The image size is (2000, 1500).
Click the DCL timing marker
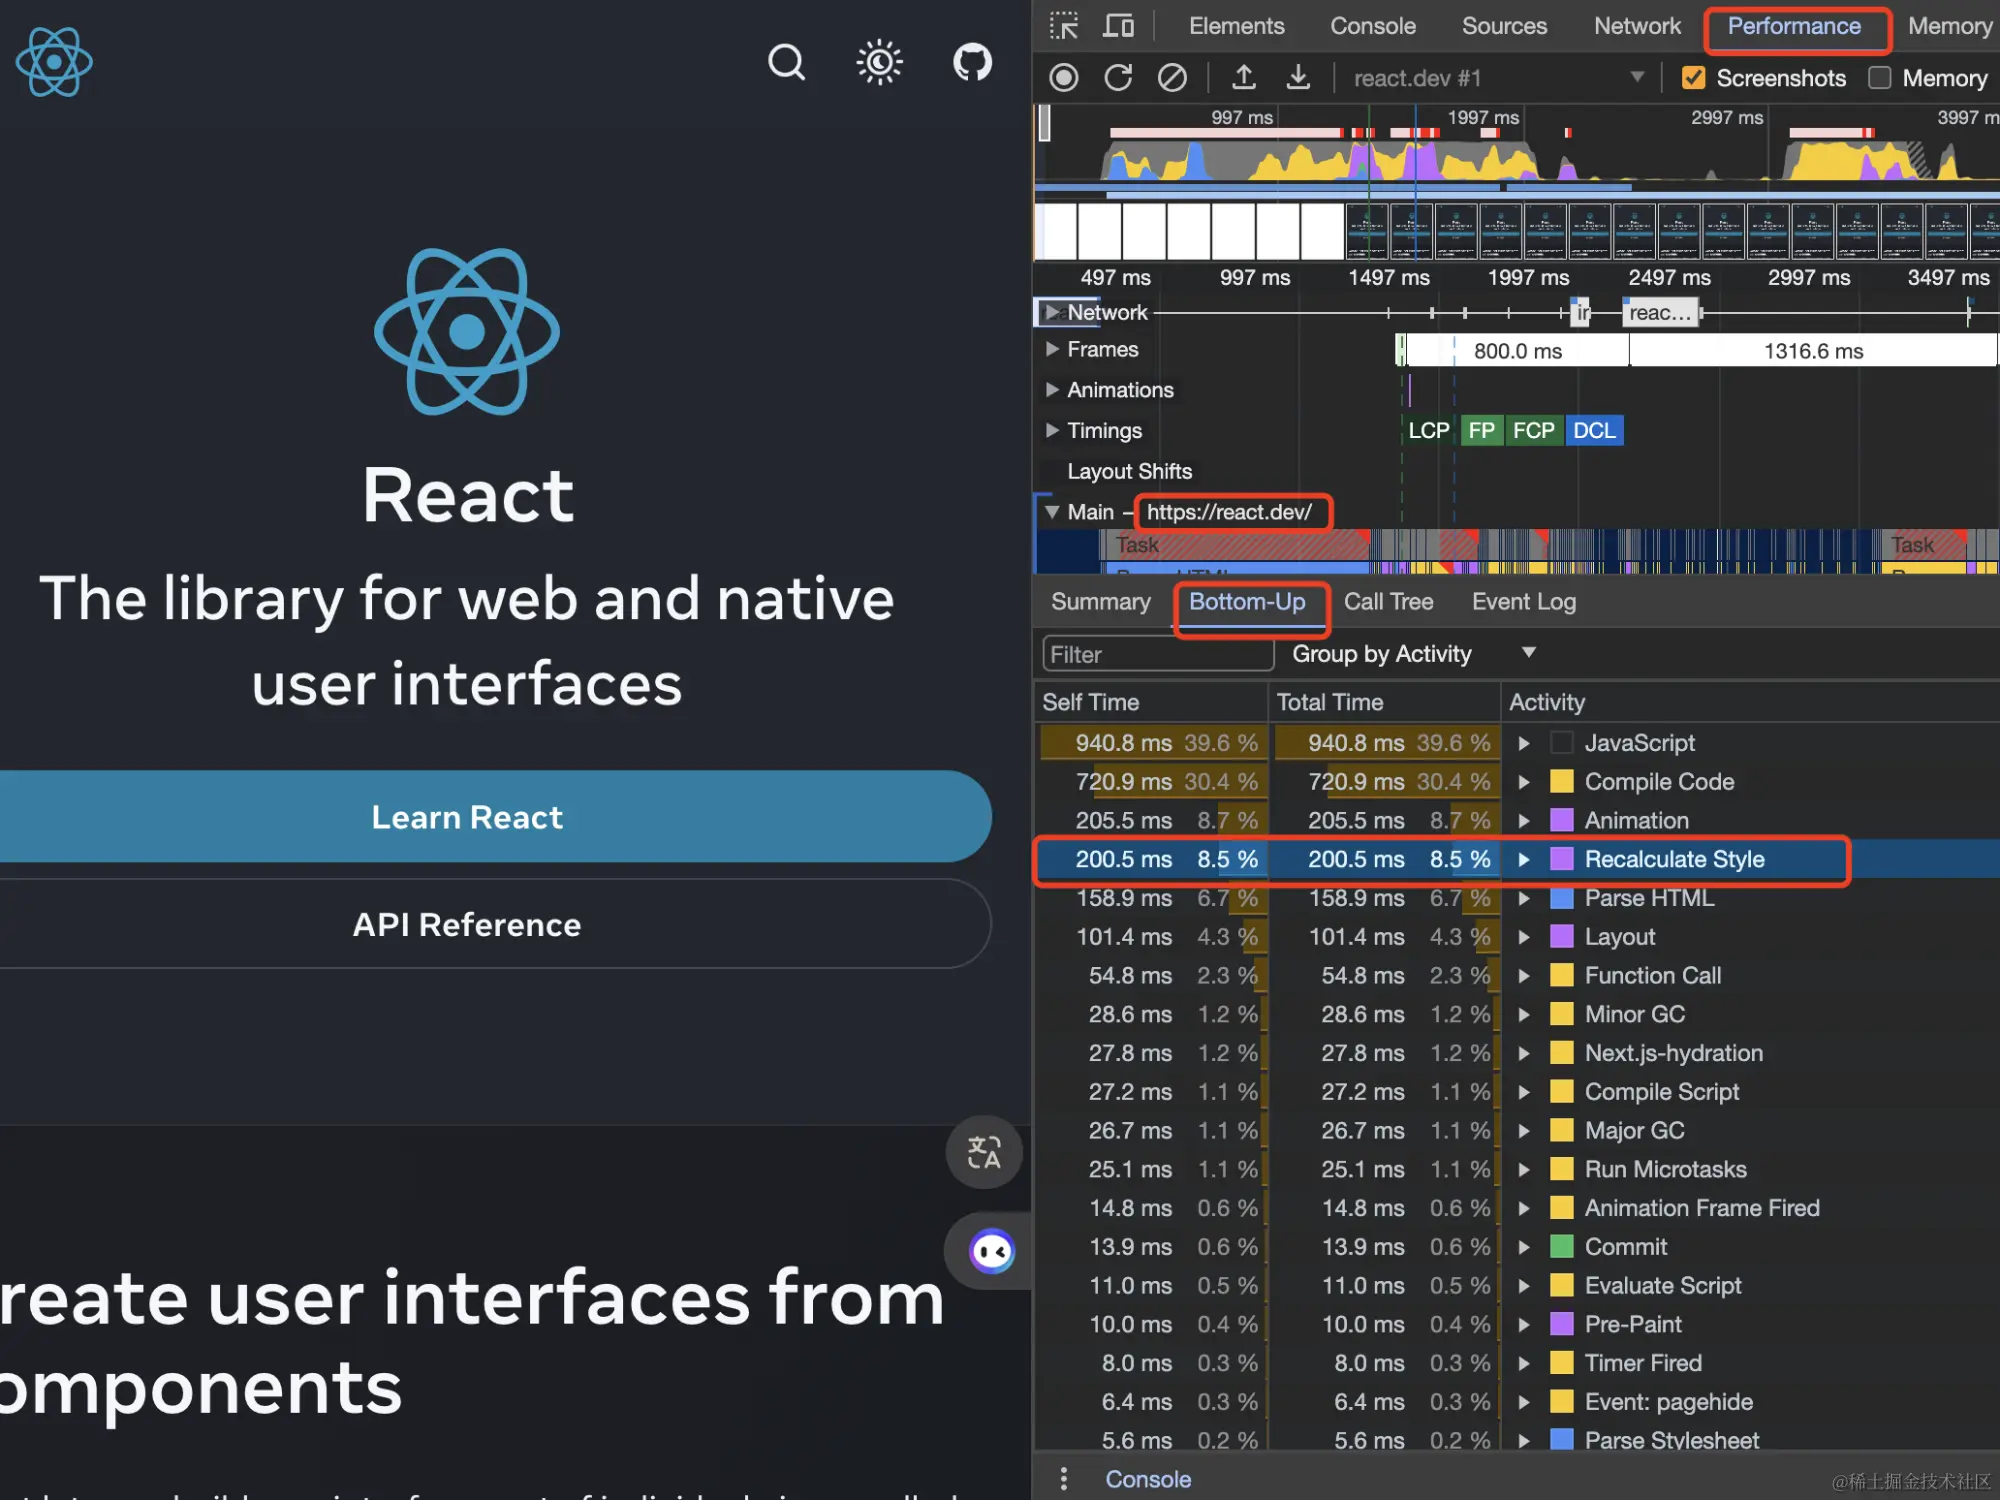(1594, 431)
